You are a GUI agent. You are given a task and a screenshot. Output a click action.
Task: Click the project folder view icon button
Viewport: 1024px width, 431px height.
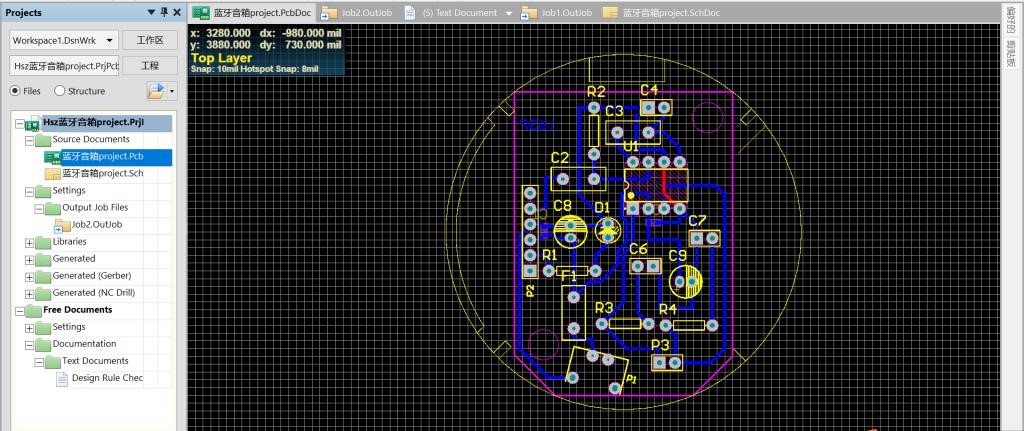pos(156,91)
